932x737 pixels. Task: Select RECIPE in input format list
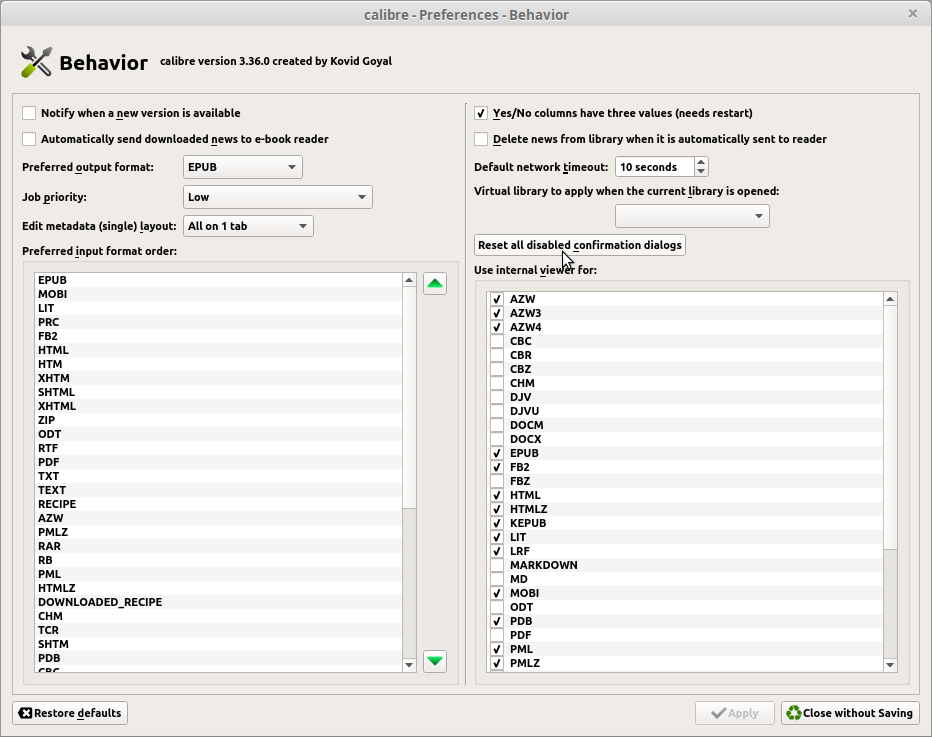pyautogui.click(x=219, y=504)
